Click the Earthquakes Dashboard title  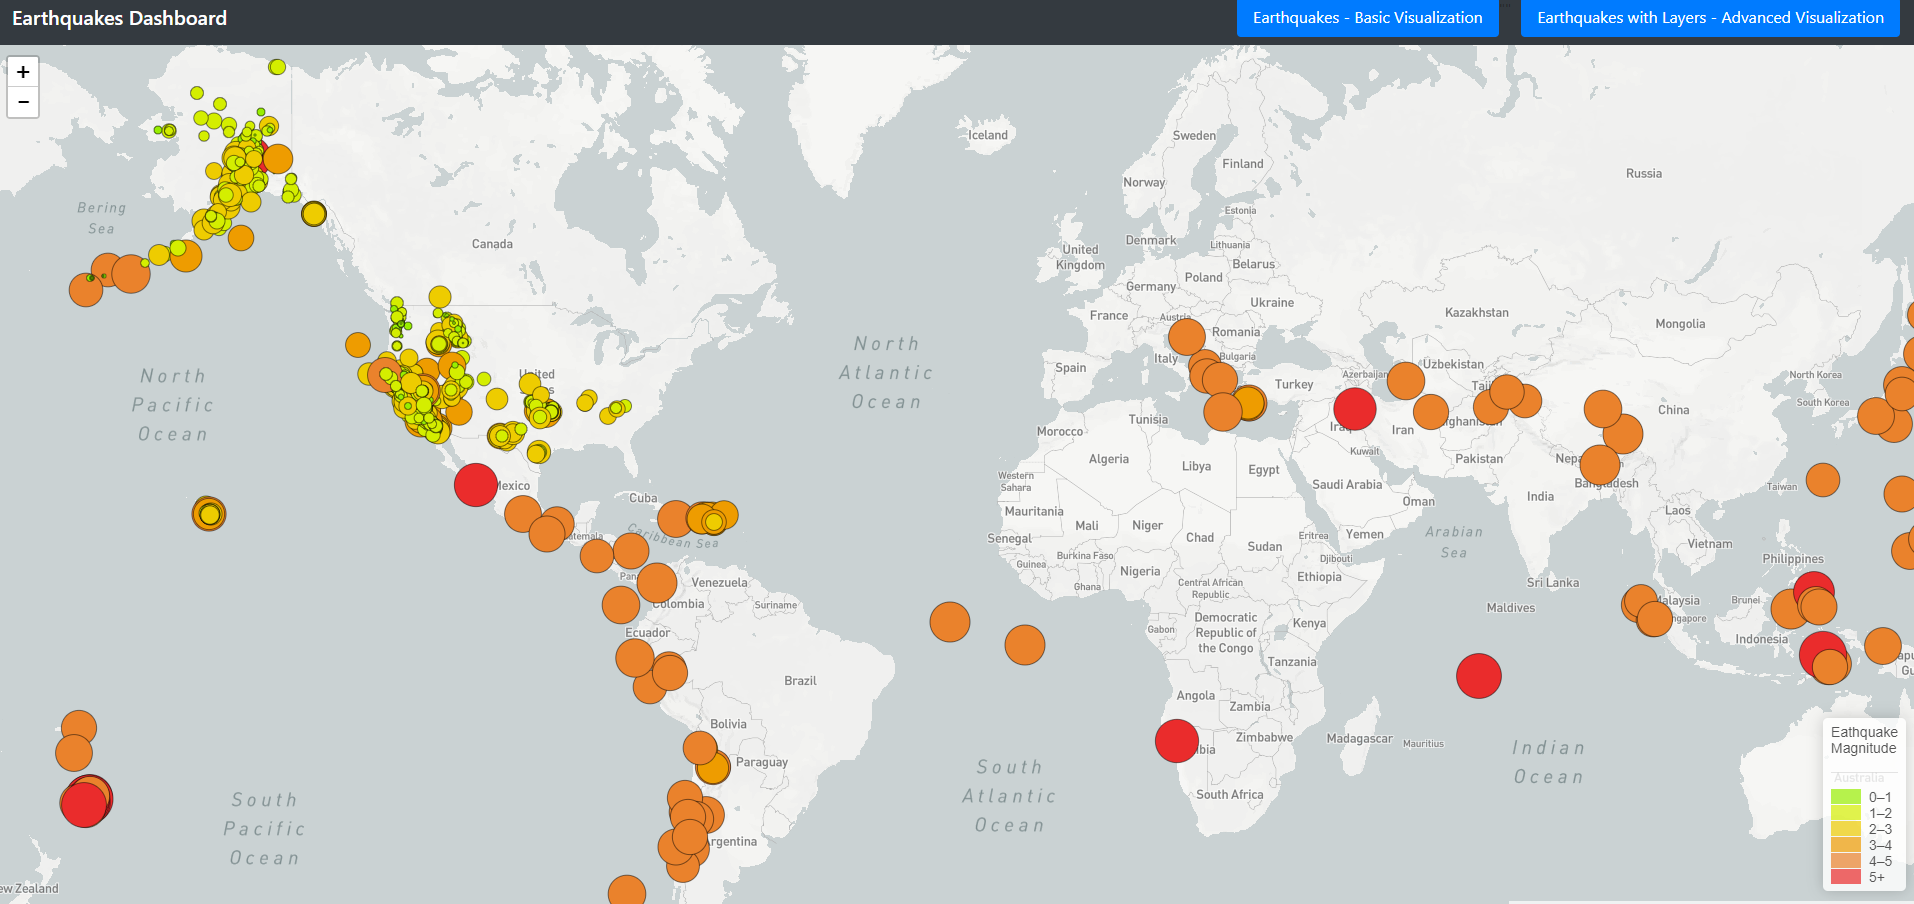120,18
